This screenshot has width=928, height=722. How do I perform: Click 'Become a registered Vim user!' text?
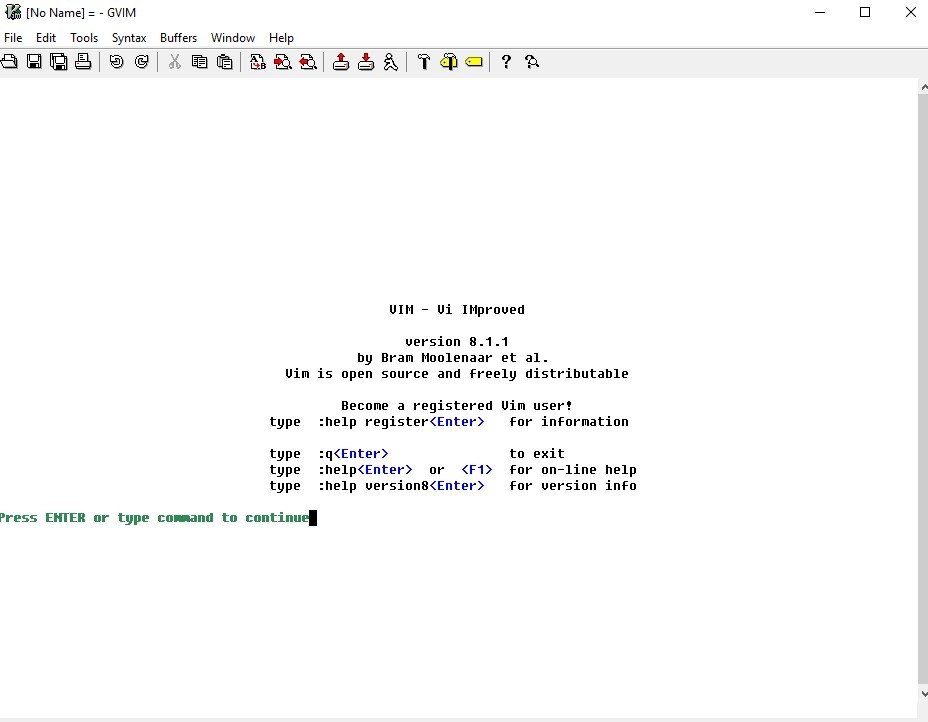pos(457,405)
